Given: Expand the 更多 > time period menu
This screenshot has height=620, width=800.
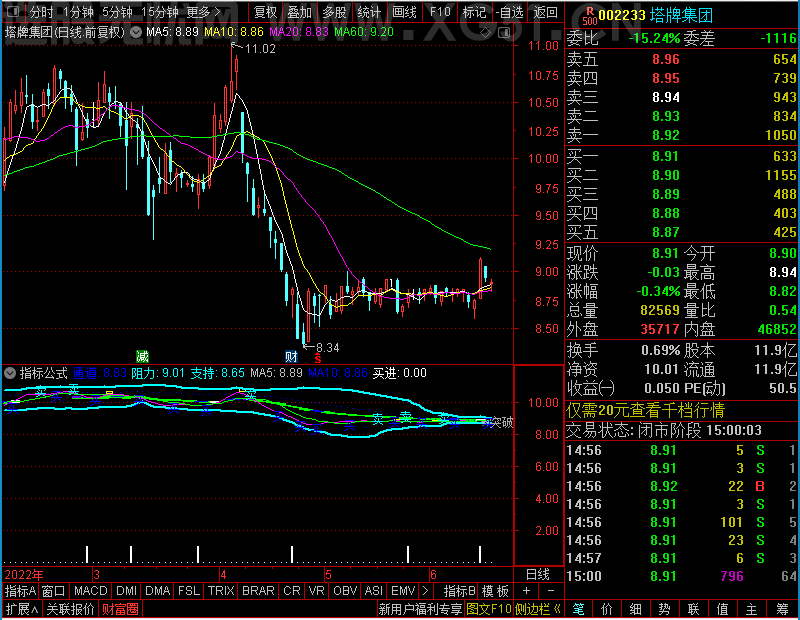Looking at the screenshot, I should point(203,12).
